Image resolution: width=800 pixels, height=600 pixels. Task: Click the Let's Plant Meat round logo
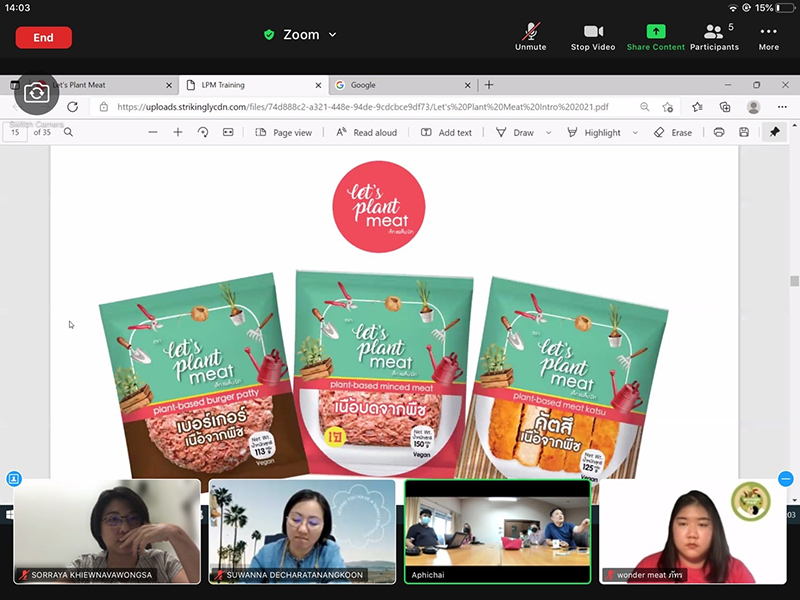(x=379, y=207)
